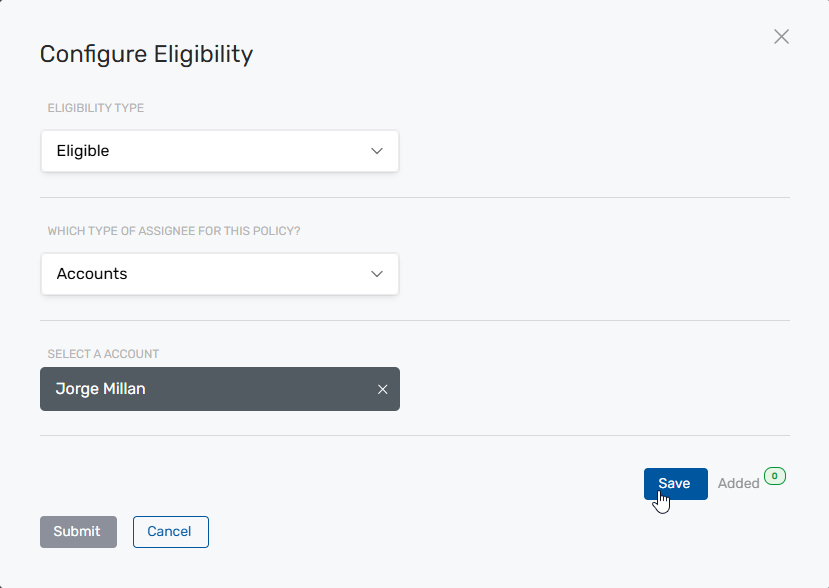829x588 pixels.
Task: Cancel the Configure Eligibility dialog
Action: click(x=170, y=532)
